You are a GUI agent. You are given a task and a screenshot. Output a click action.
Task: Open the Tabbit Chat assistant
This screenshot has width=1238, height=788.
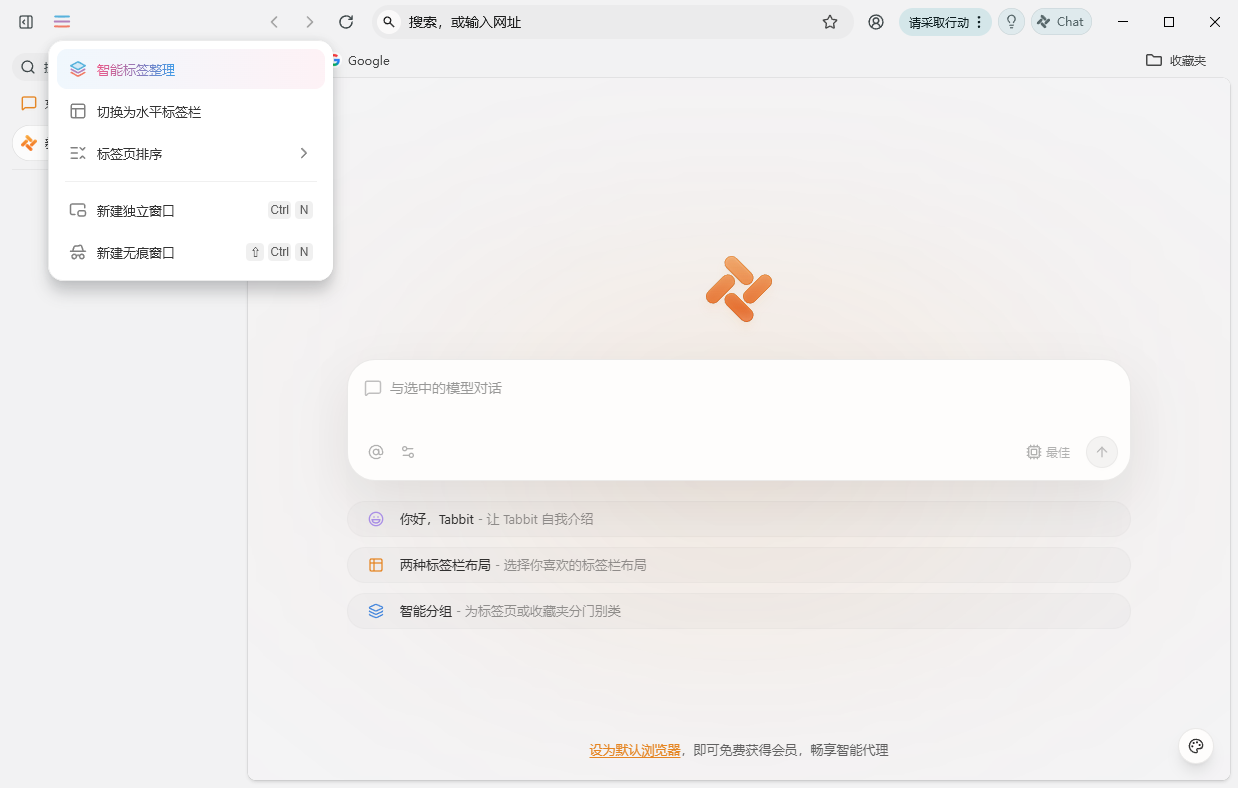click(x=1061, y=21)
